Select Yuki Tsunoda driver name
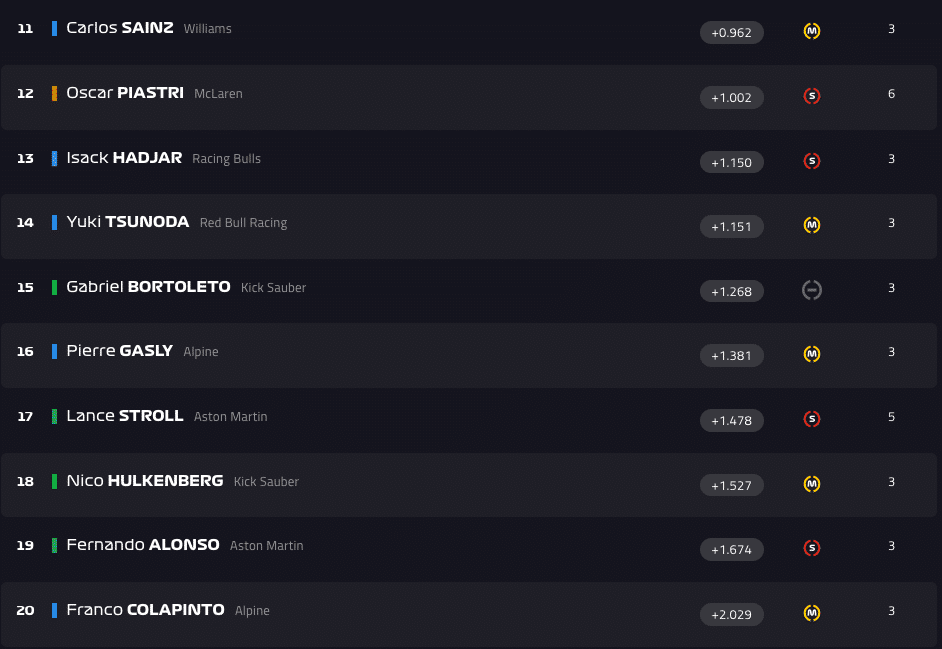 [x=127, y=222]
